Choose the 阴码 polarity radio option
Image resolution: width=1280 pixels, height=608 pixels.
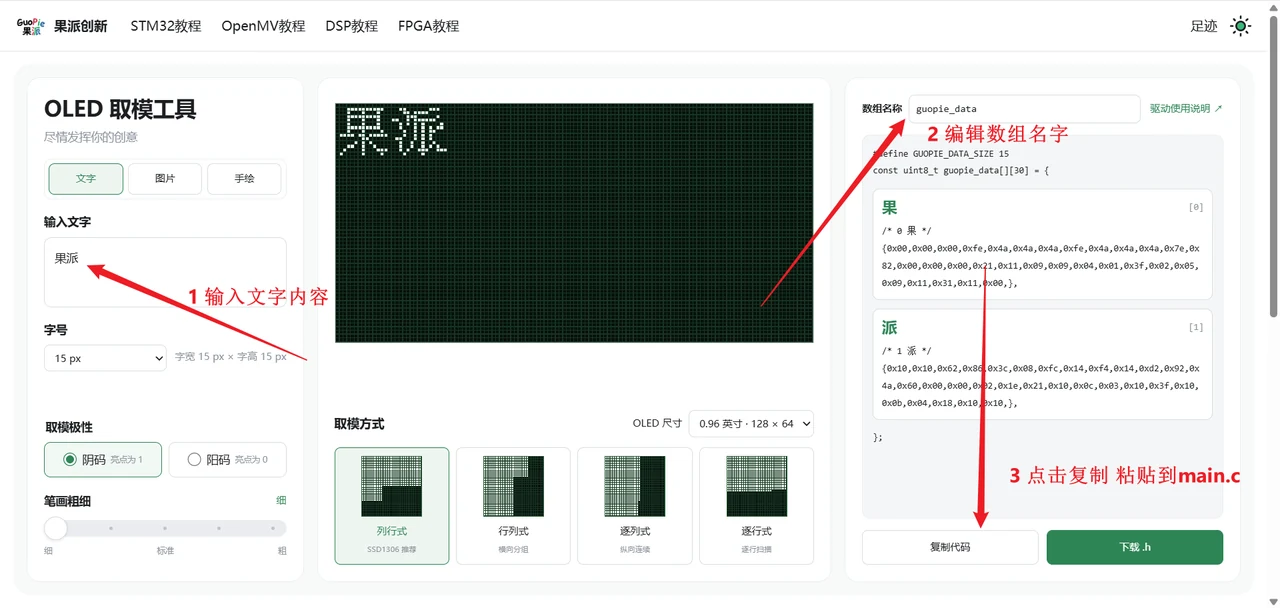click(x=103, y=459)
